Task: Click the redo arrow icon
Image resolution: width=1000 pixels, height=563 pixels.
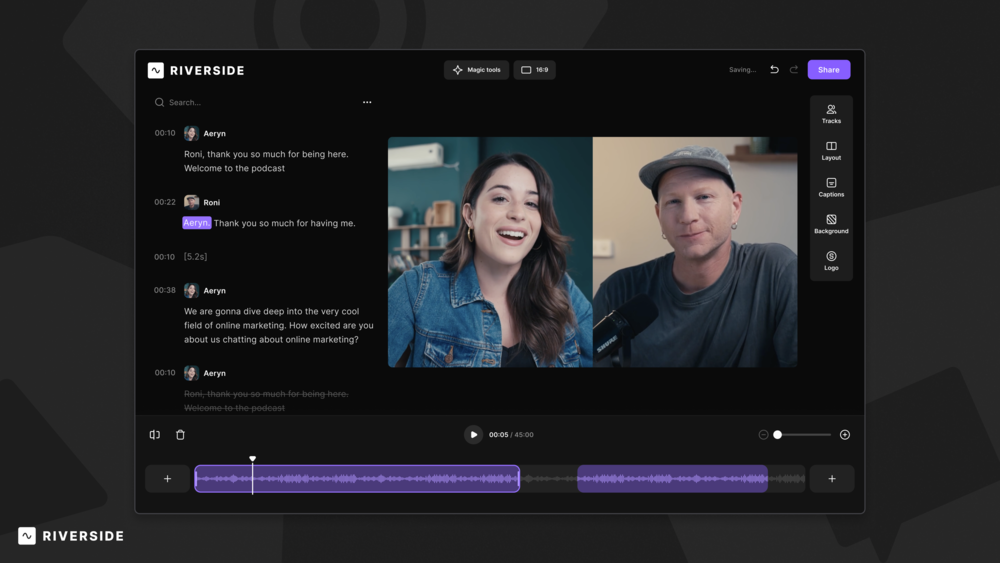Action: coord(794,70)
